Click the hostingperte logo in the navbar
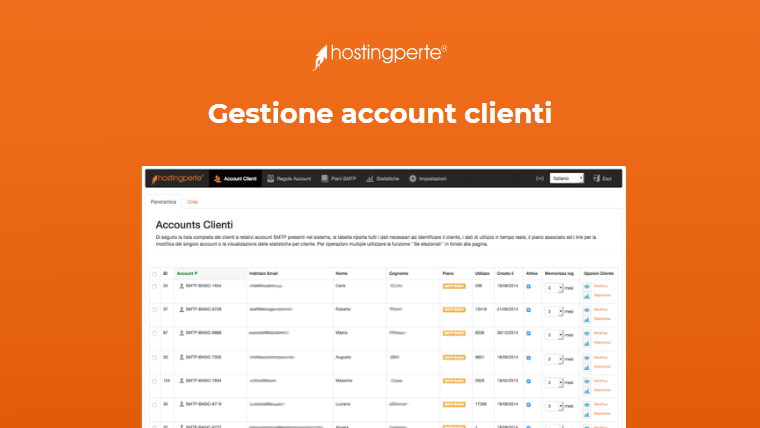This screenshot has height=428, width=760. pos(177,178)
